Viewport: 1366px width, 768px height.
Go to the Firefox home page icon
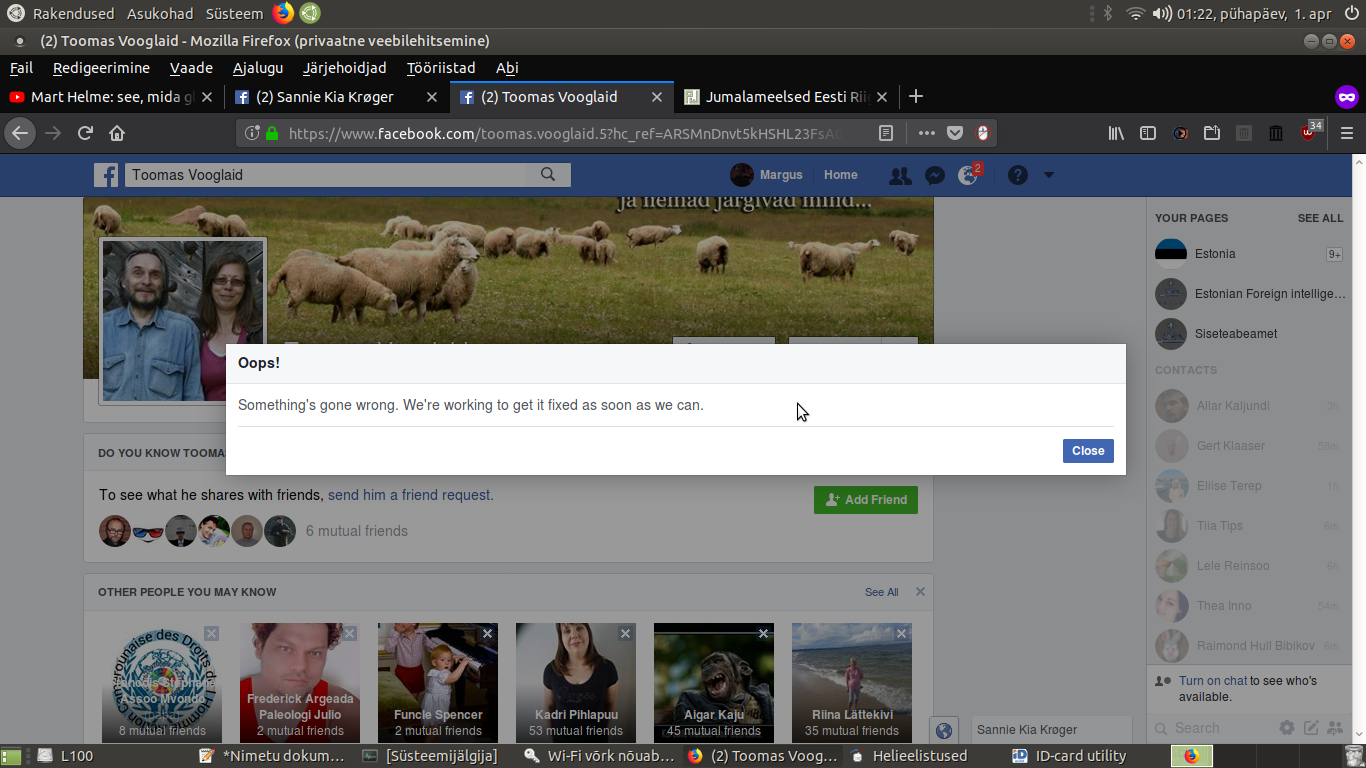tap(117, 133)
